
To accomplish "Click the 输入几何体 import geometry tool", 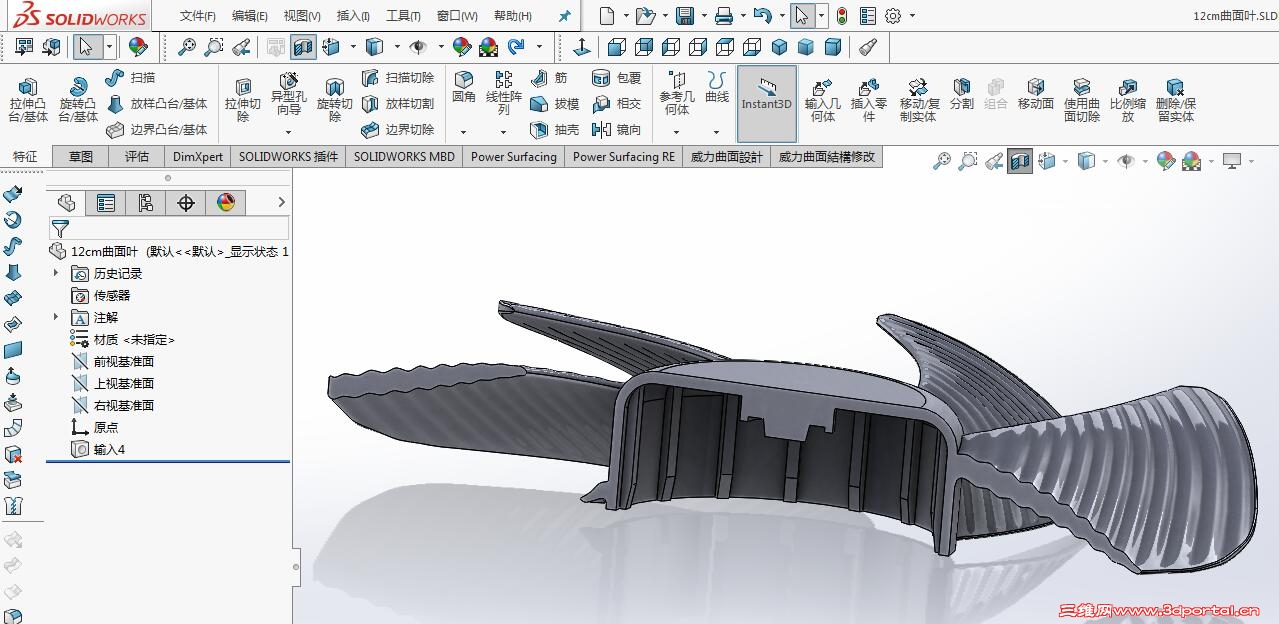I will click(822, 101).
